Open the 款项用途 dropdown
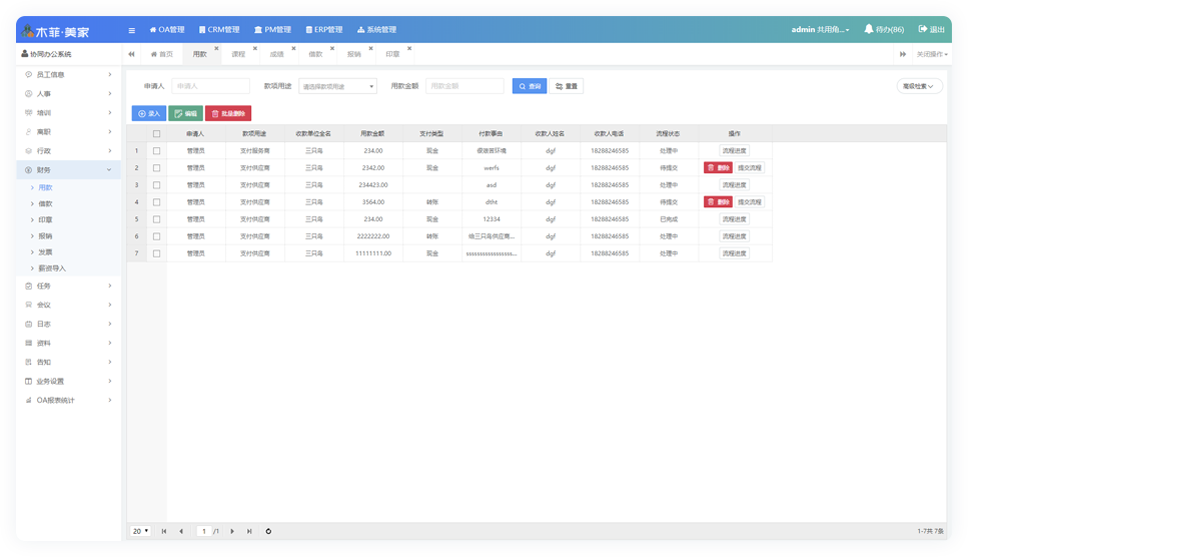The image size is (1200, 557). pyautogui.click(x=337, y=87)
